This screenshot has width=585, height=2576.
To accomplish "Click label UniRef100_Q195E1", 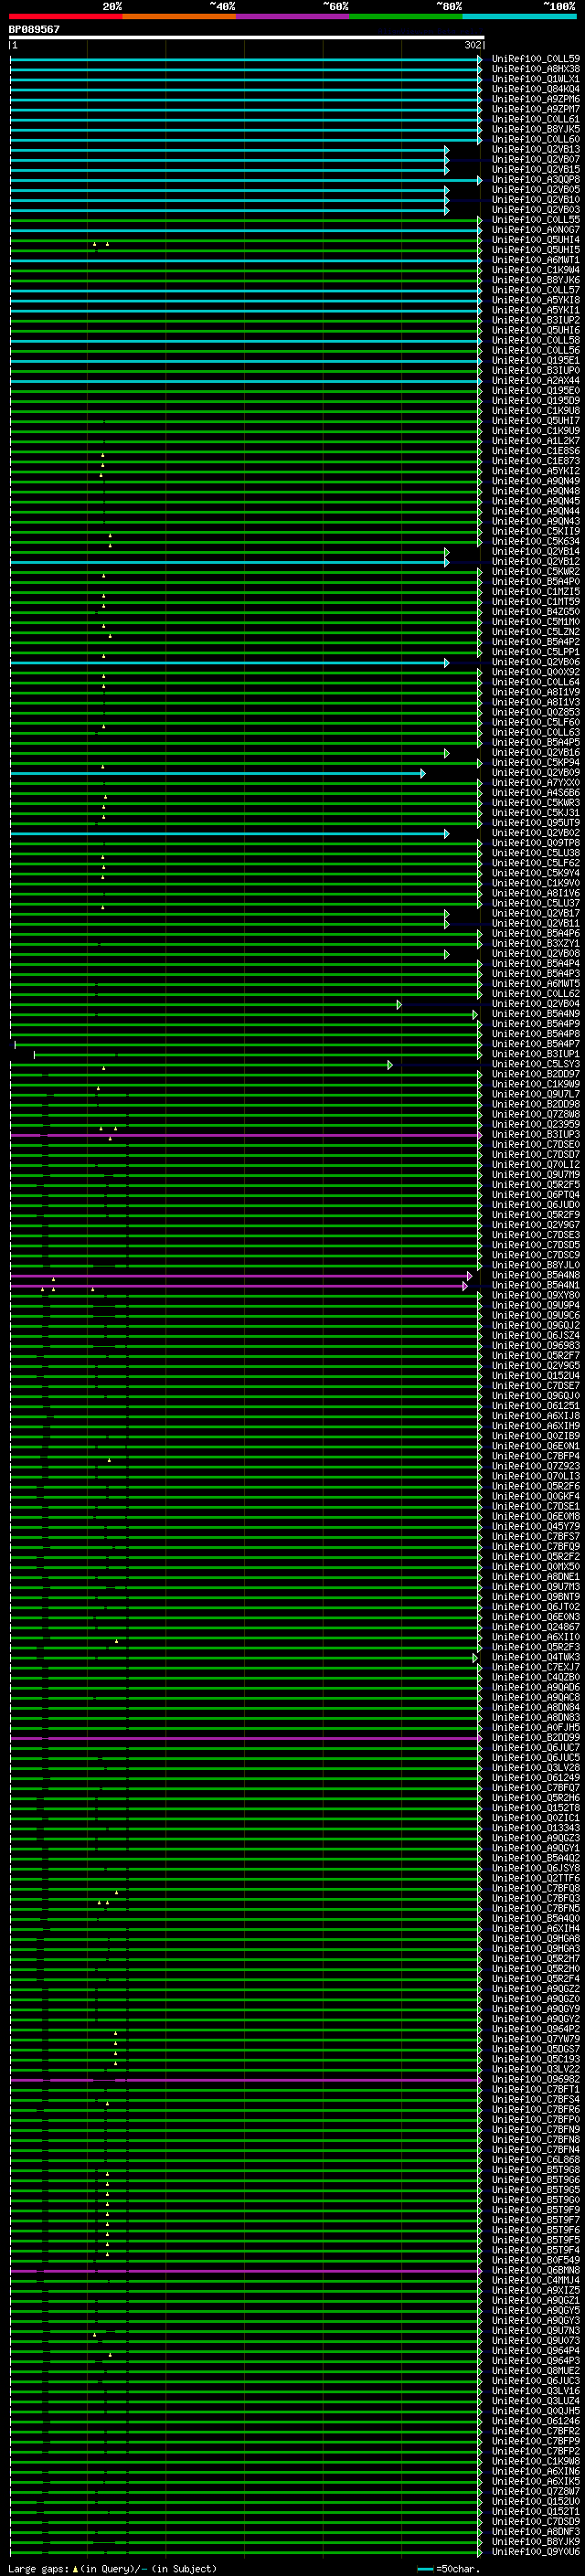I will pos(535,361).
